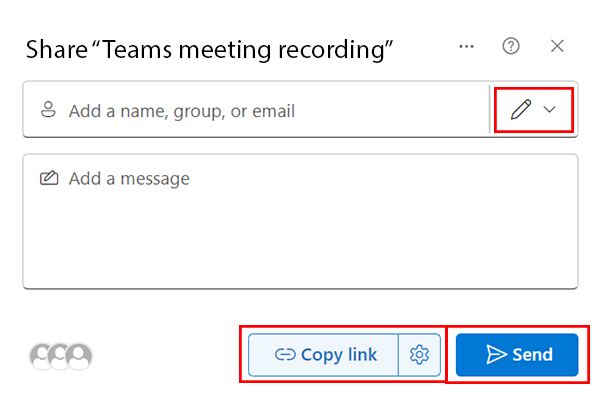Open the help question mark icon
Image resolution: width=600 pixels, height=399 pixels.
510,47
